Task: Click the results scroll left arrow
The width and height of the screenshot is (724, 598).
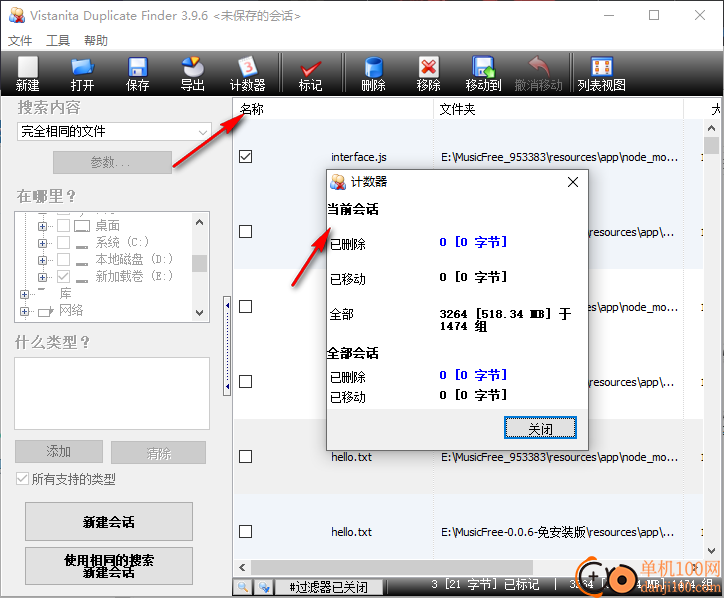Action: coord(242,567)
